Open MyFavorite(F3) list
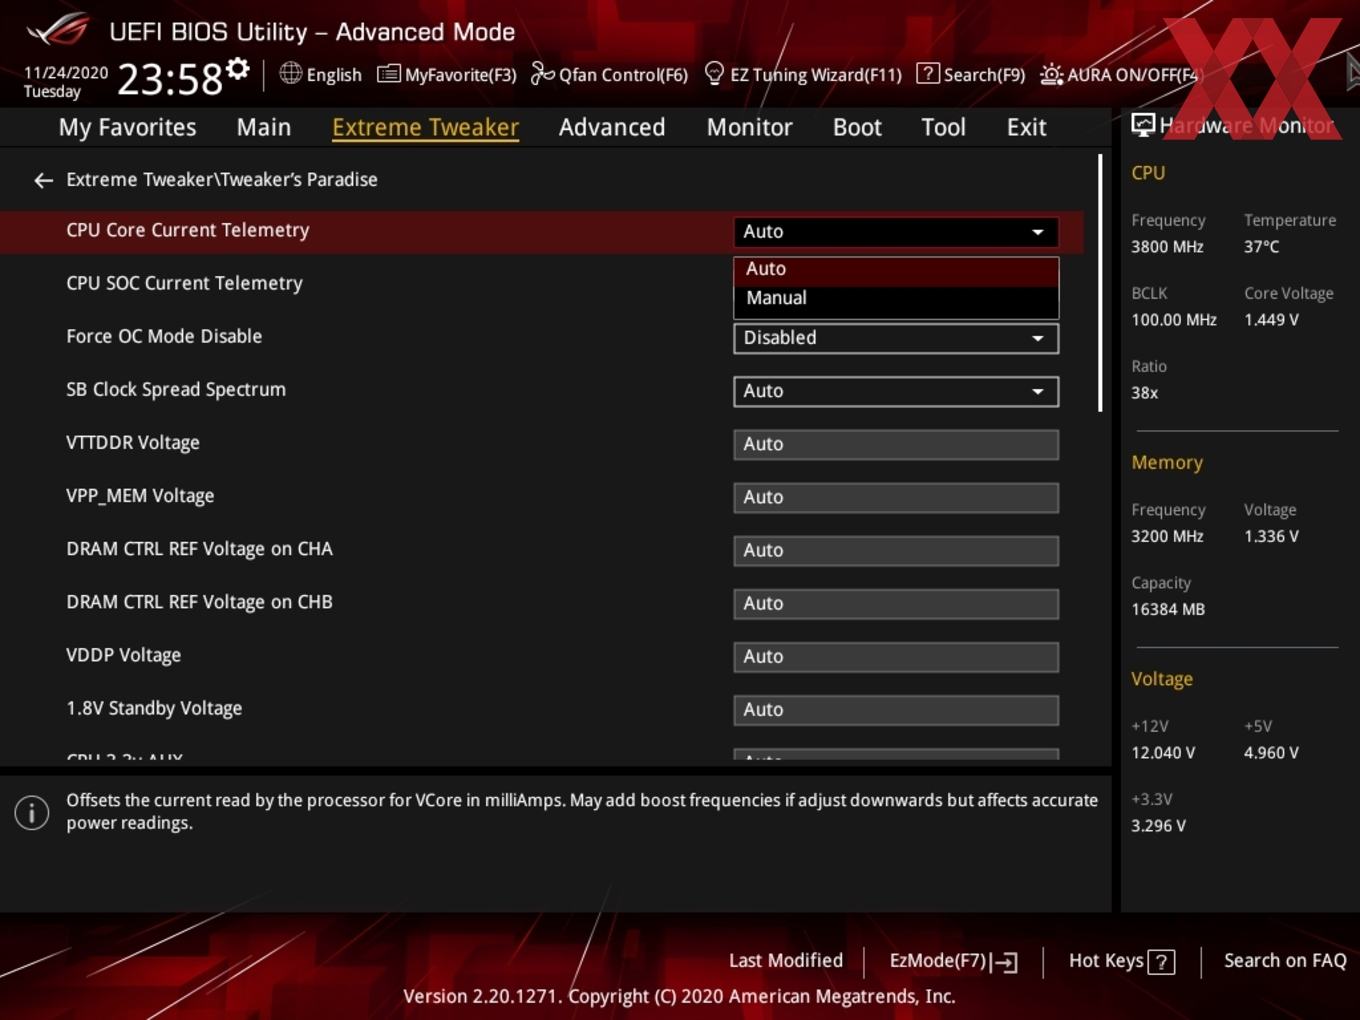This screenshot has height=1020, width=1360. tap(447, 74)
